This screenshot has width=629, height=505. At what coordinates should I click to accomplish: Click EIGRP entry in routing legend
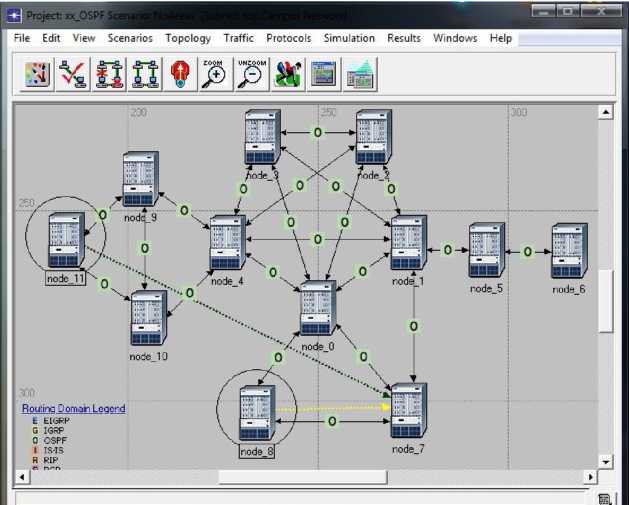pyautogui.click(x=52, y=421)
